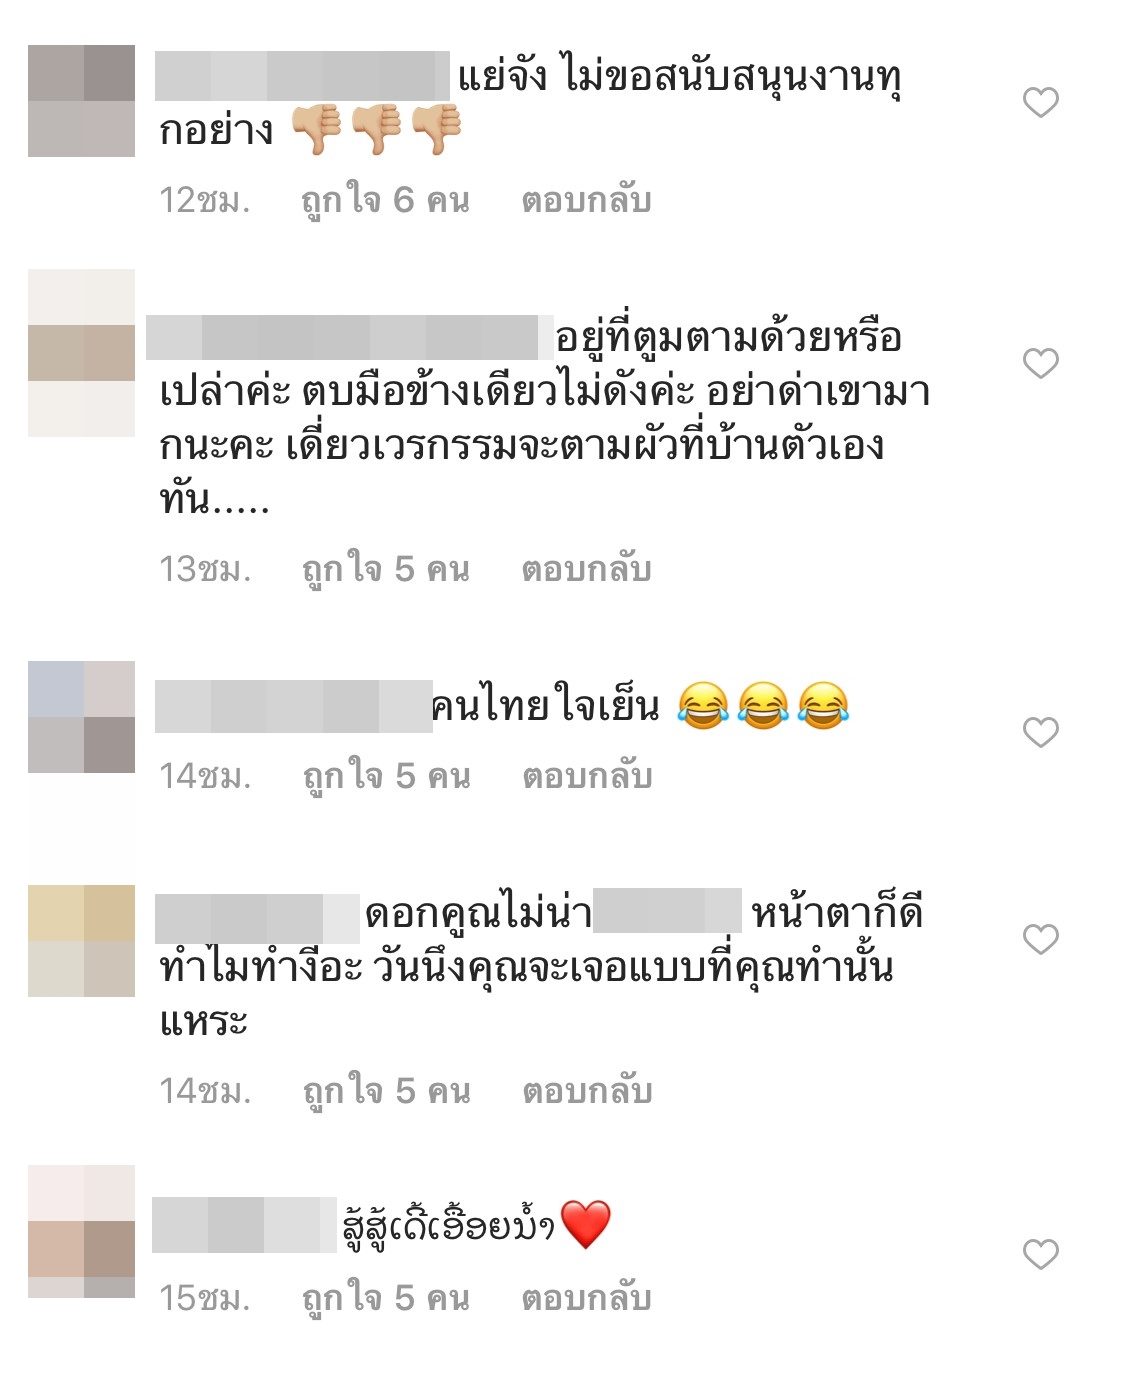Tap ตอบกลับ under the ดอกคูณไม่น่า comment
This screenshot has width=1125, height=1377.
tap(587, 1091)
